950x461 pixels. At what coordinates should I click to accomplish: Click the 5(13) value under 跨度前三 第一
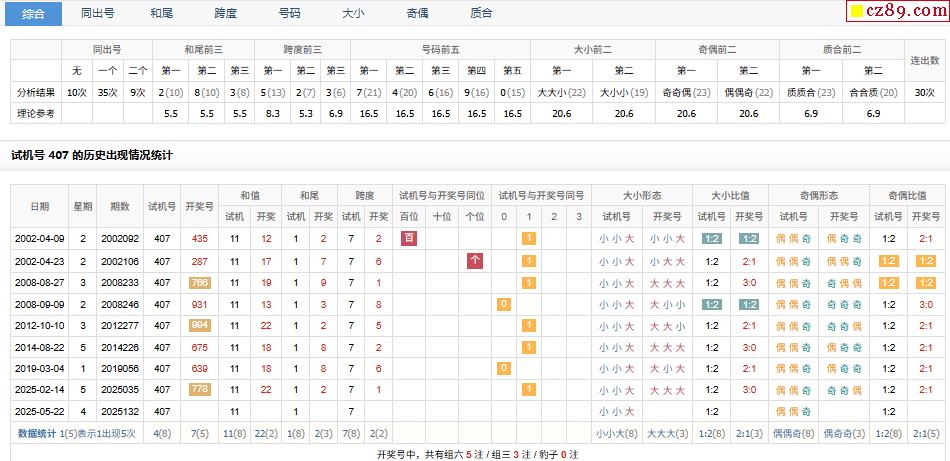[273, 93]
